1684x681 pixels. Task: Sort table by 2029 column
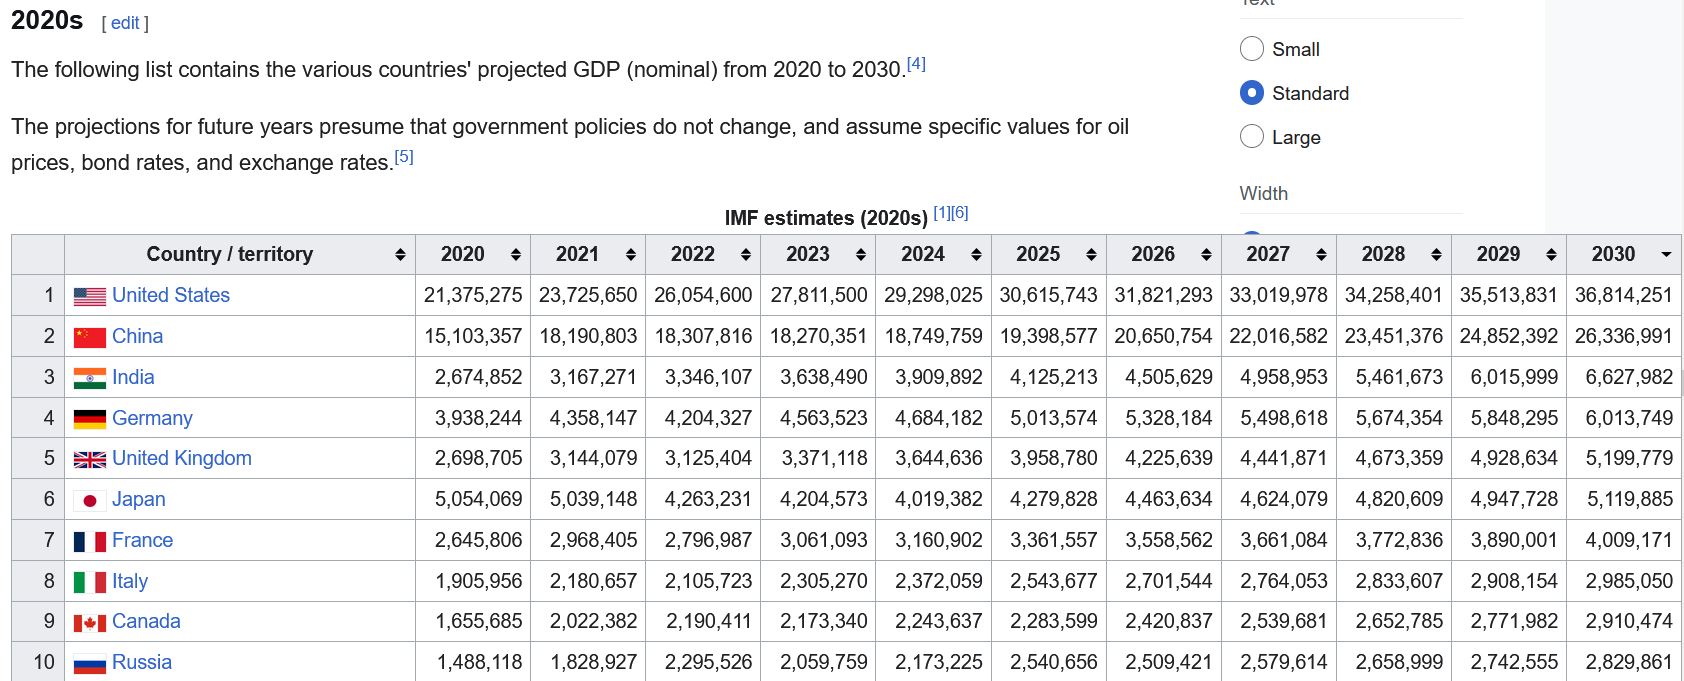click(1509, 254)
